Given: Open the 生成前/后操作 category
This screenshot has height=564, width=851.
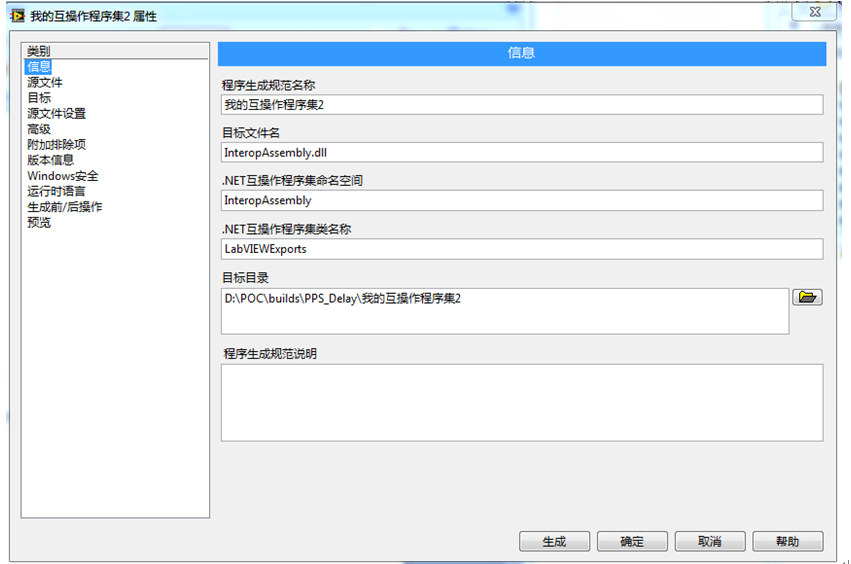Looking at the screenshot, I should [65, 207].
